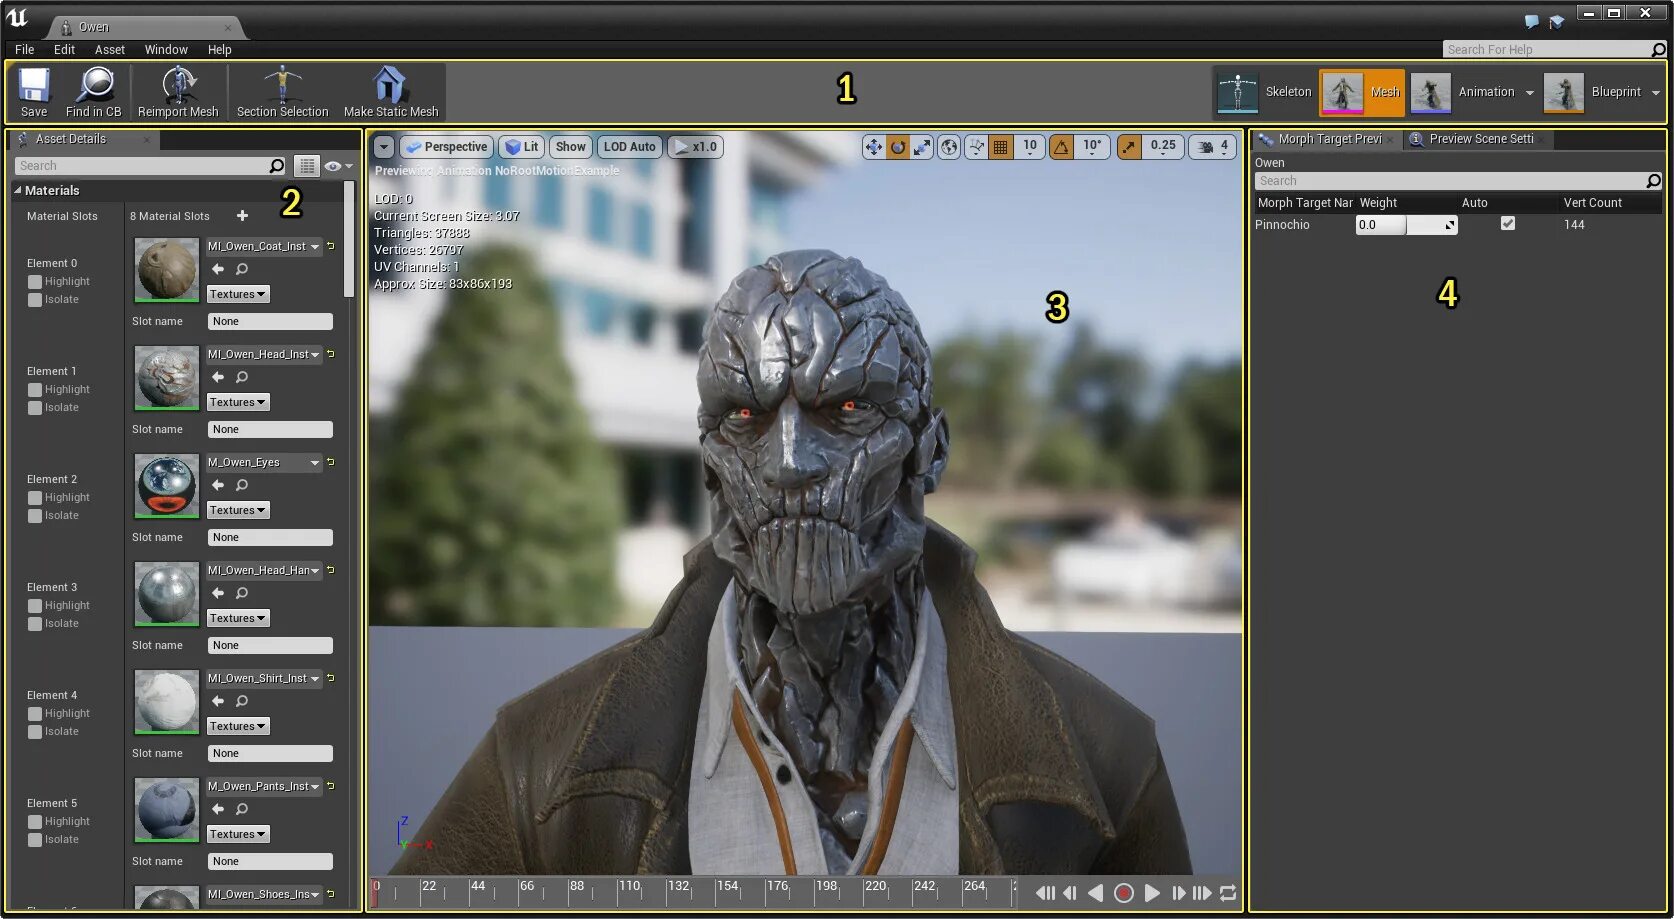1674x919 pixels.
Task: Collapse the Materials section
Action: (17, 190)
